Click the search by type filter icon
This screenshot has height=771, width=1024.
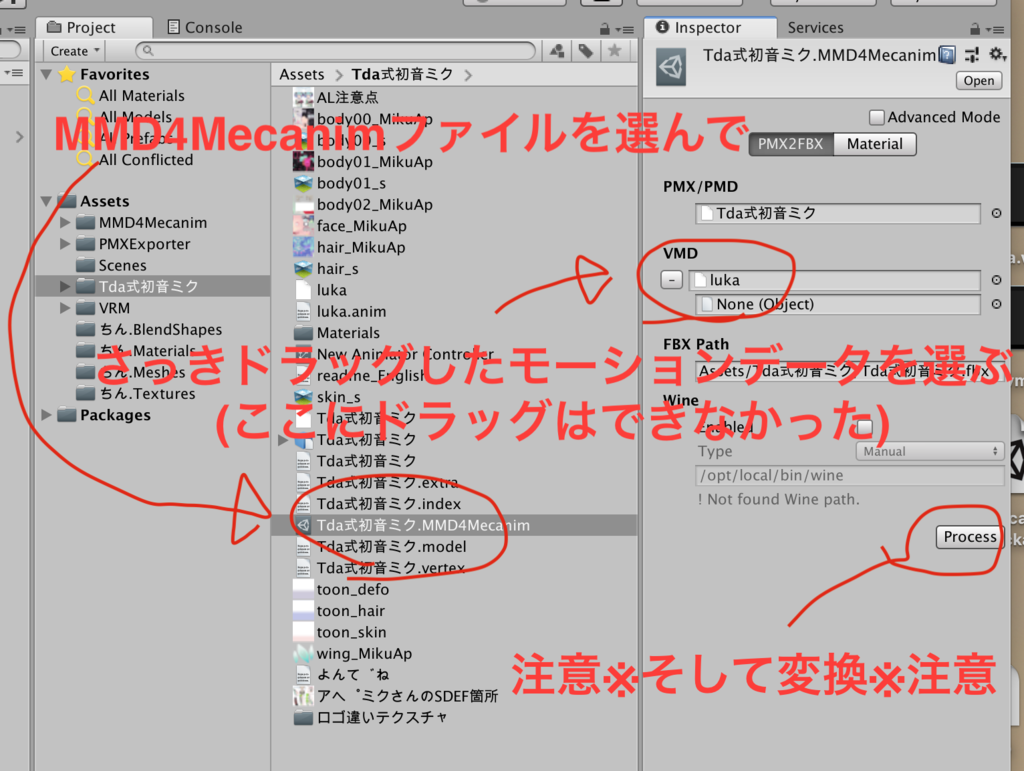pos(557,50)
